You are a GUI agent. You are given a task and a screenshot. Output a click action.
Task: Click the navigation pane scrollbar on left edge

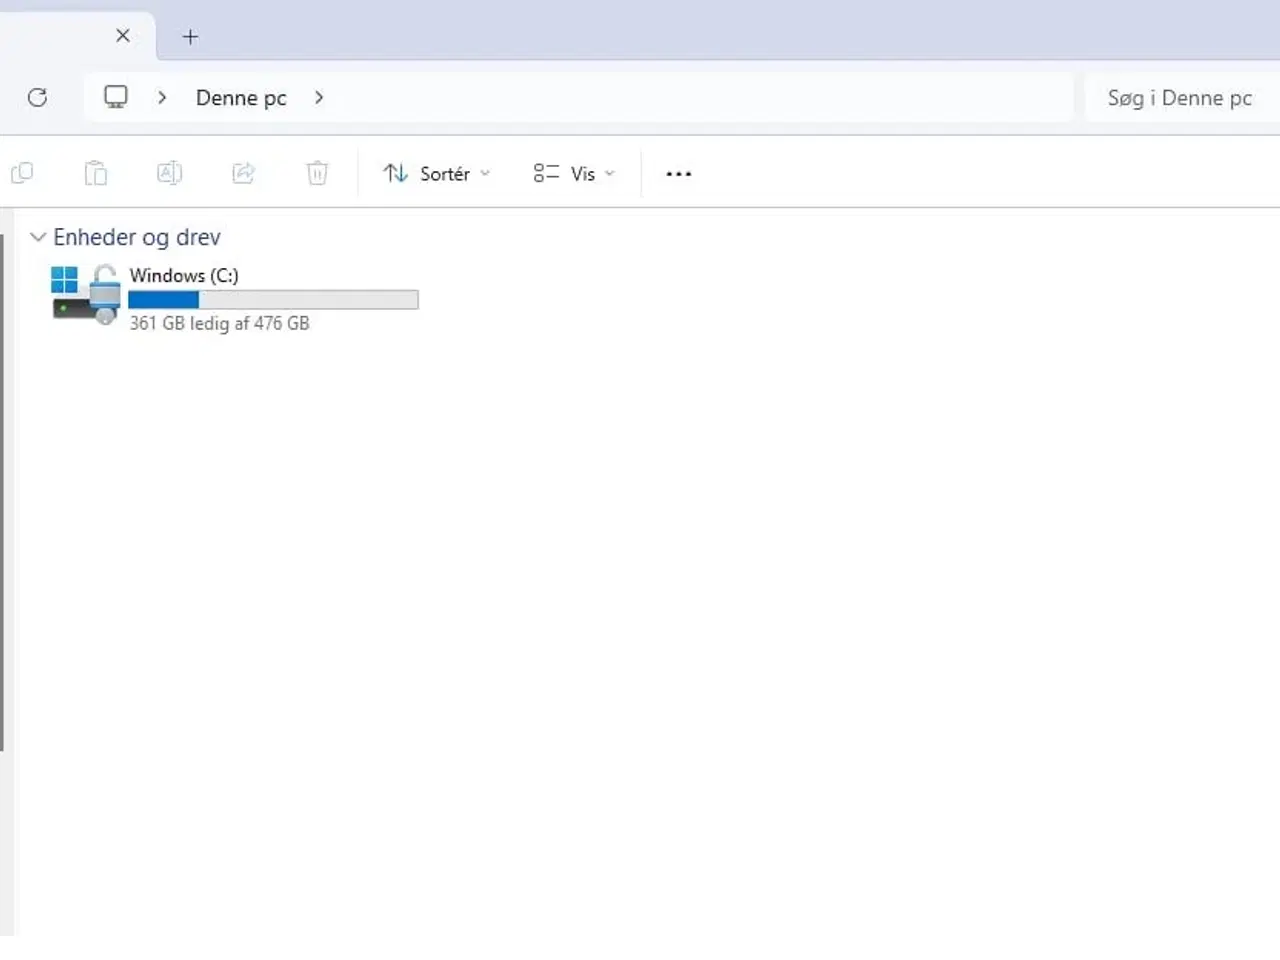click(2, 490)
